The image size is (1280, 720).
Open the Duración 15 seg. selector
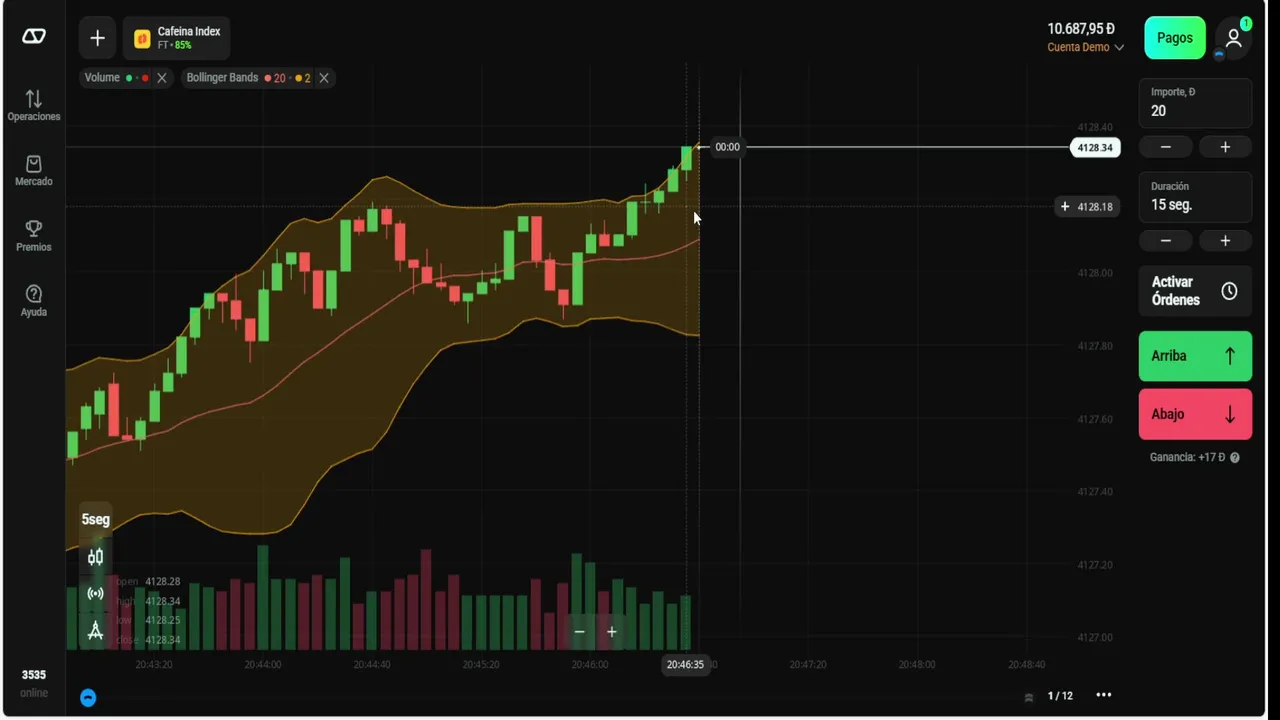[x=1195, y=197]
